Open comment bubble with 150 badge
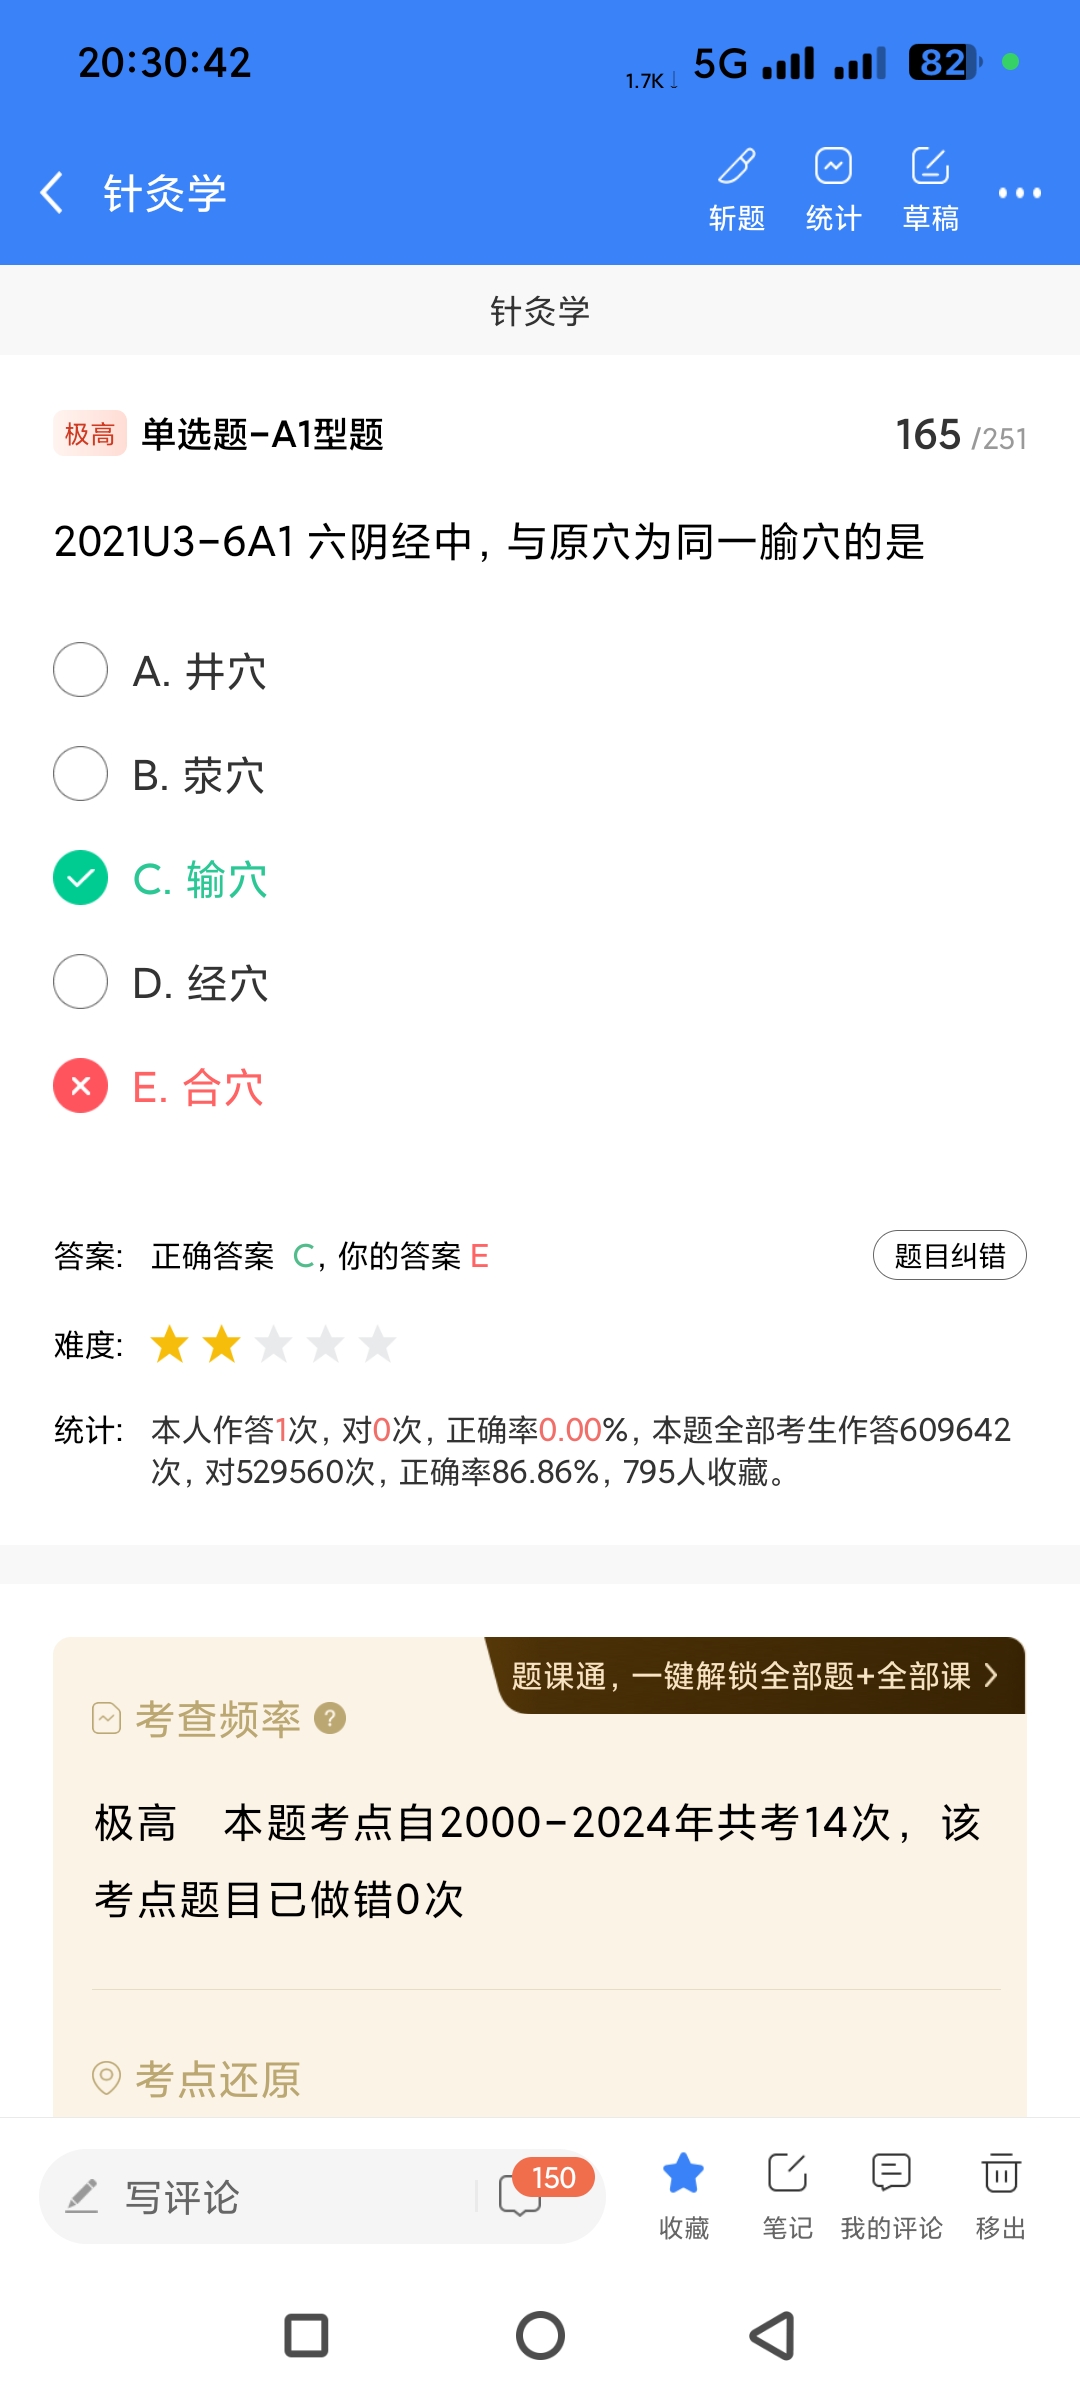This screenshot has width=1080, height=2400. pos(522,2195)
